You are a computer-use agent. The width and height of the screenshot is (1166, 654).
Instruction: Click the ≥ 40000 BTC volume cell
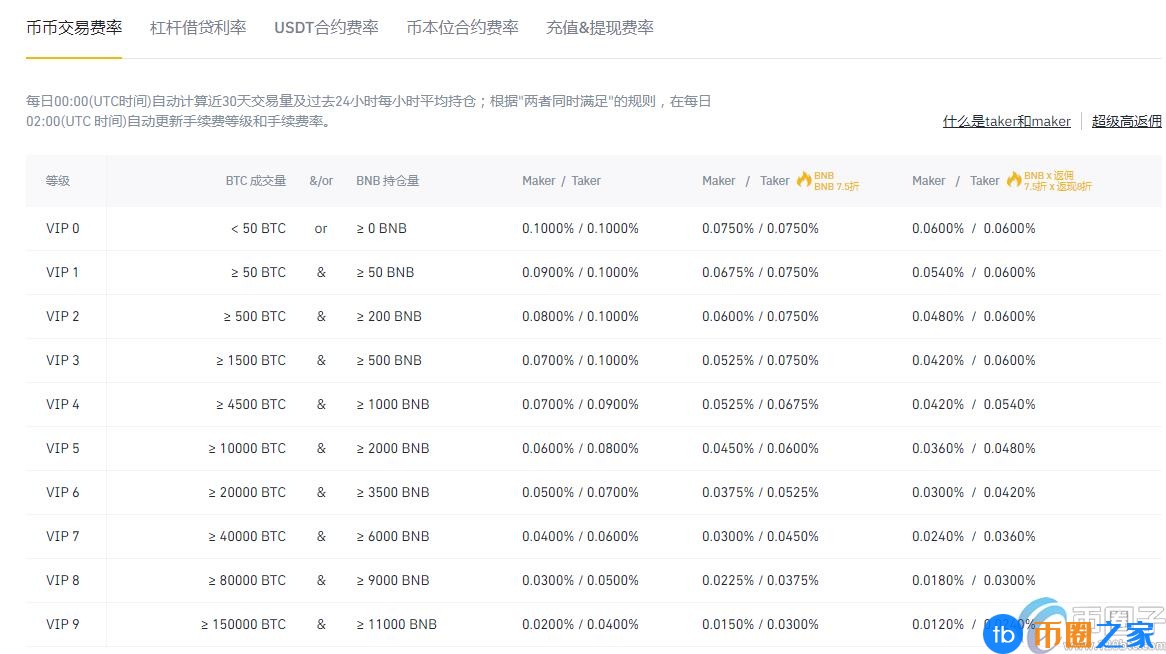point(247,536)
